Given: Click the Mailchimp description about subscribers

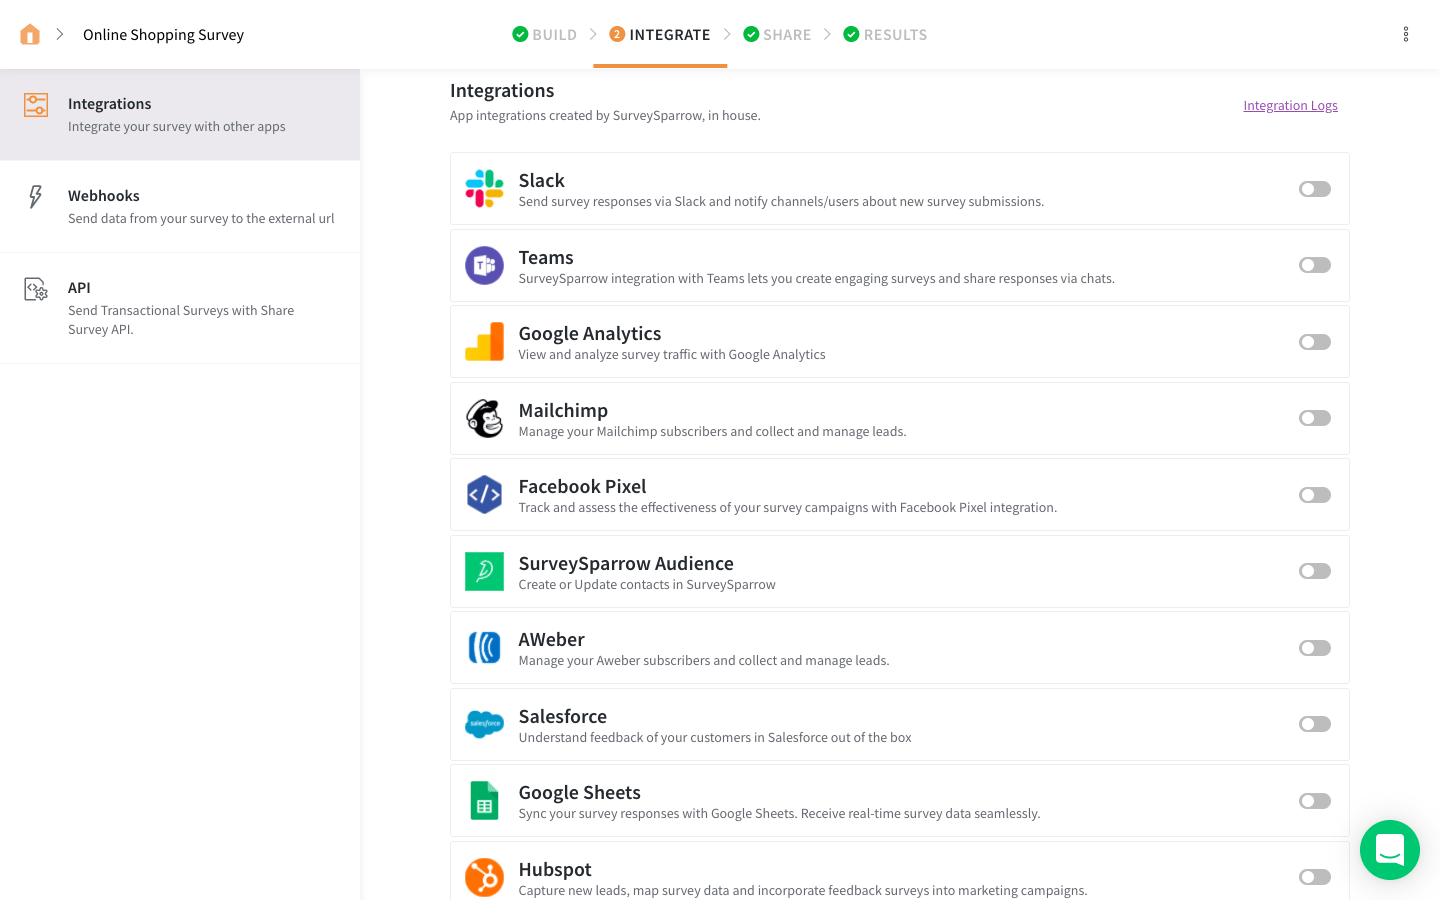Looking at the screenshot, I should point(712,431).
